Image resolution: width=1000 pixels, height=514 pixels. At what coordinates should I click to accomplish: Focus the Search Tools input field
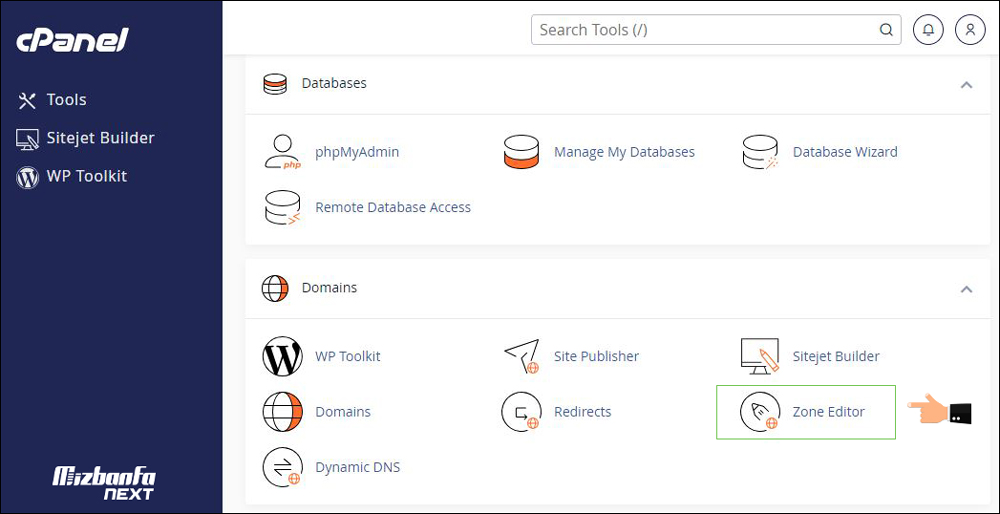point(716,29)
